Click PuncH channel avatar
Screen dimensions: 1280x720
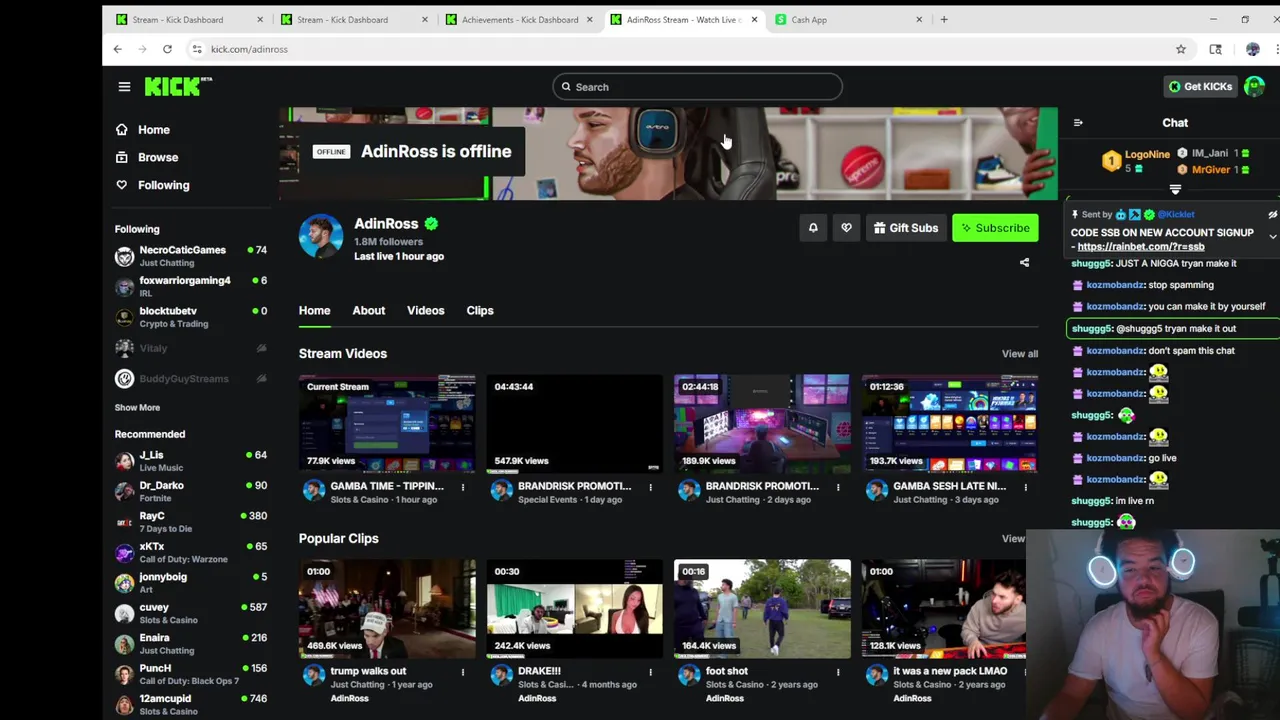pos(124,674)
